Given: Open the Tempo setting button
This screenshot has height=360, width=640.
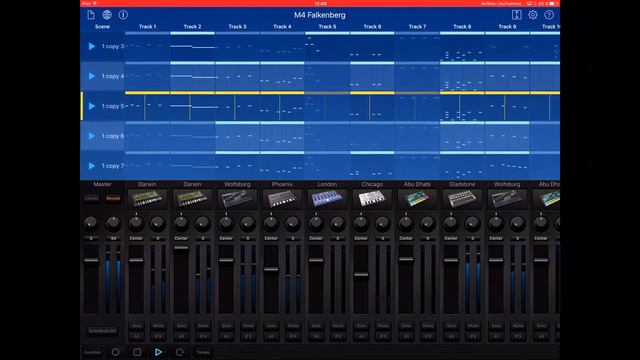Looking at the screenshot, I should pyautogui.click(x=203, y=352).
